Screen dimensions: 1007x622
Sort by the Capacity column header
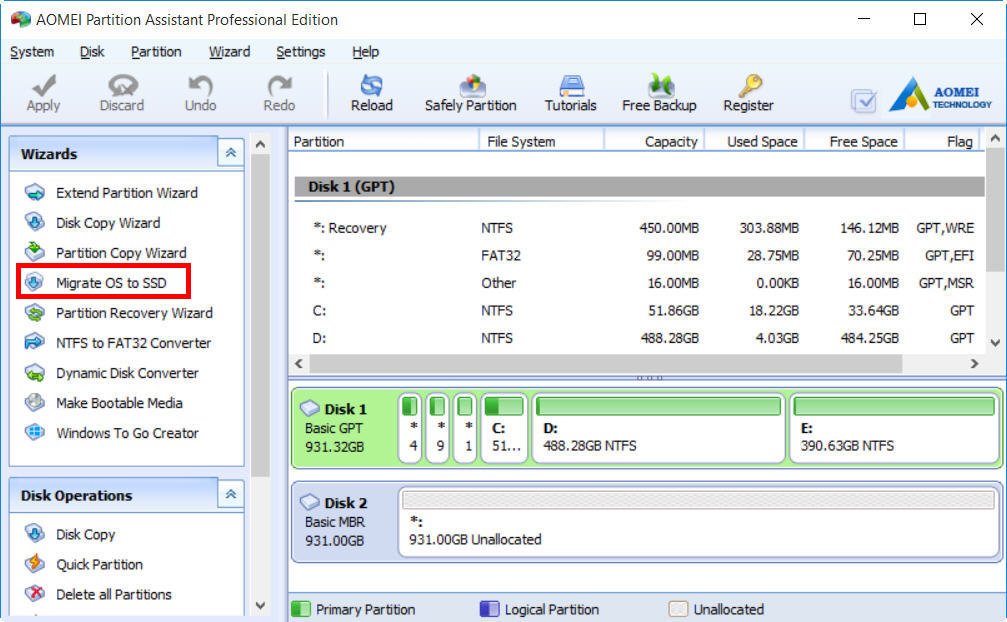point(654,141)
